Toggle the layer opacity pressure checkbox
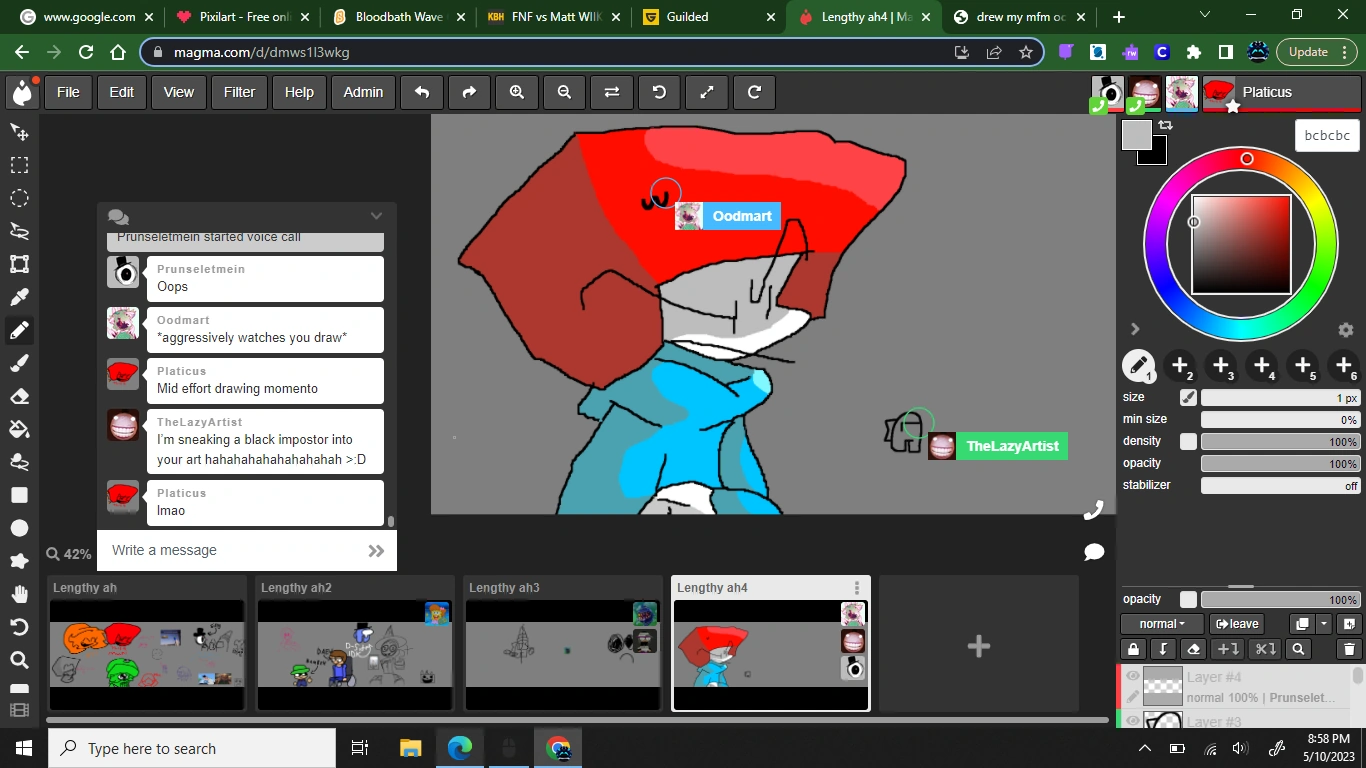1366x768 pixels. (1188, 599)
